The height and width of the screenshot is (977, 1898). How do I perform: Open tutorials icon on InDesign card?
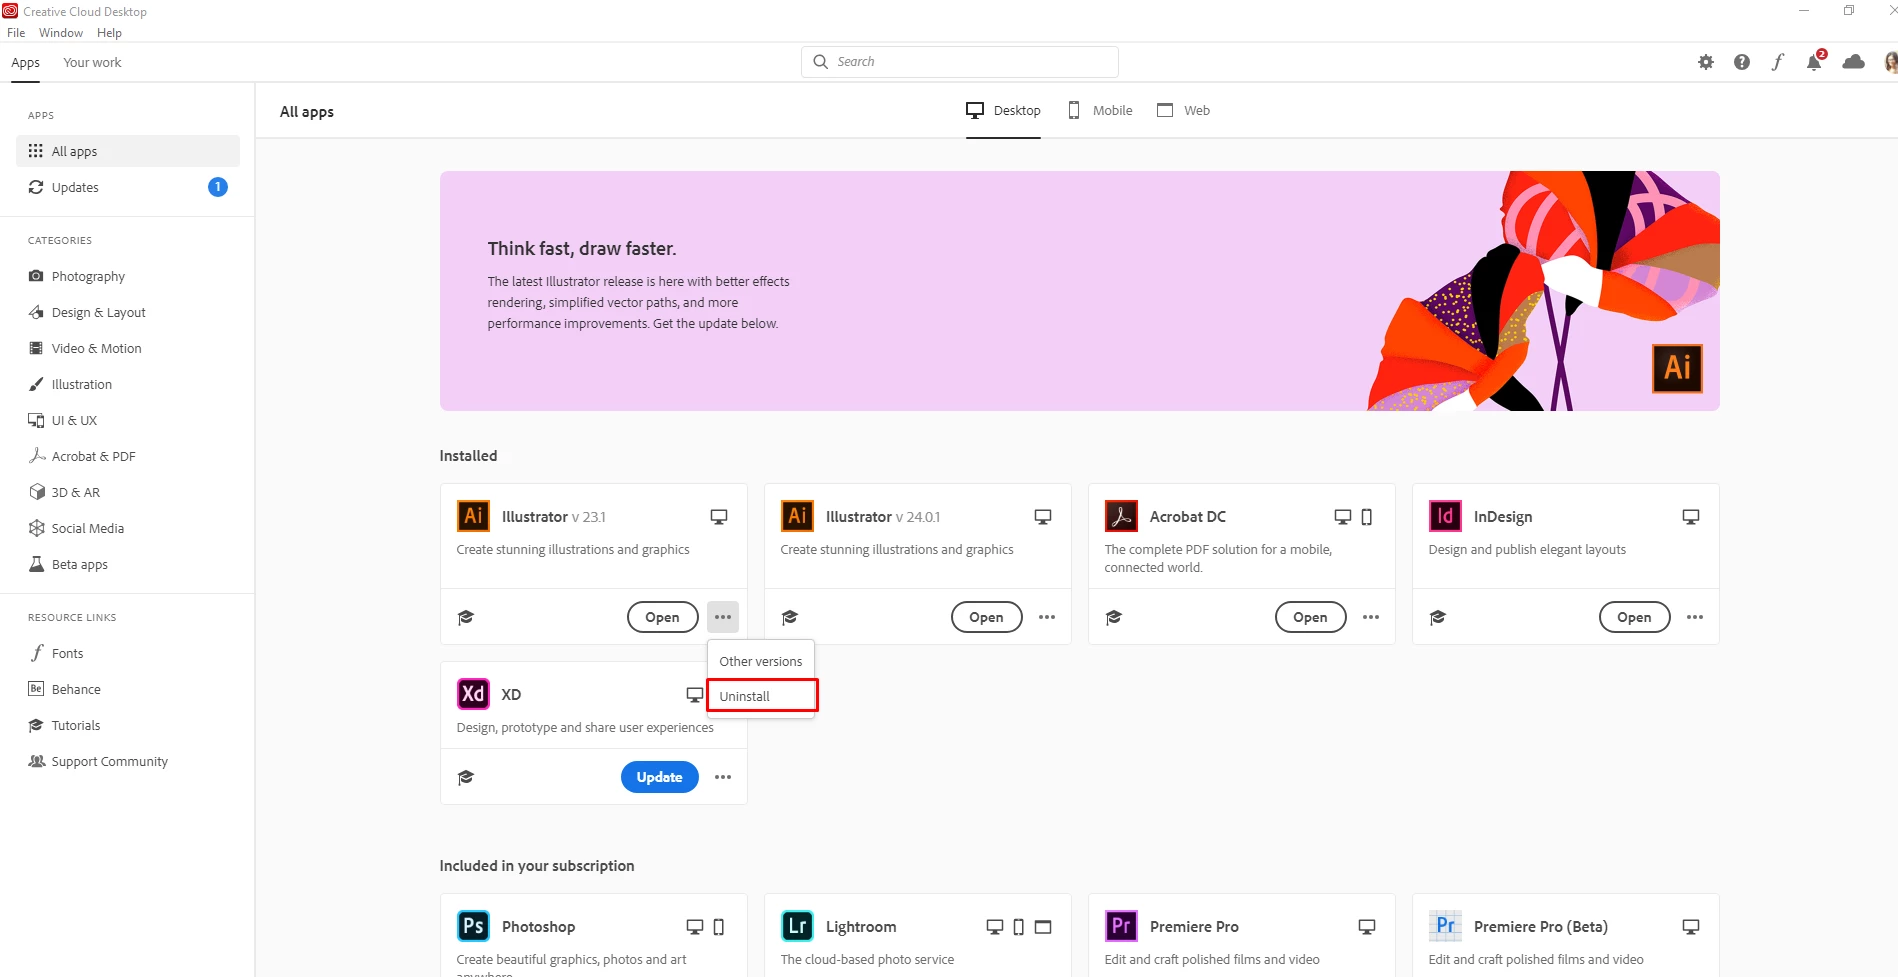click(1437, 617)
